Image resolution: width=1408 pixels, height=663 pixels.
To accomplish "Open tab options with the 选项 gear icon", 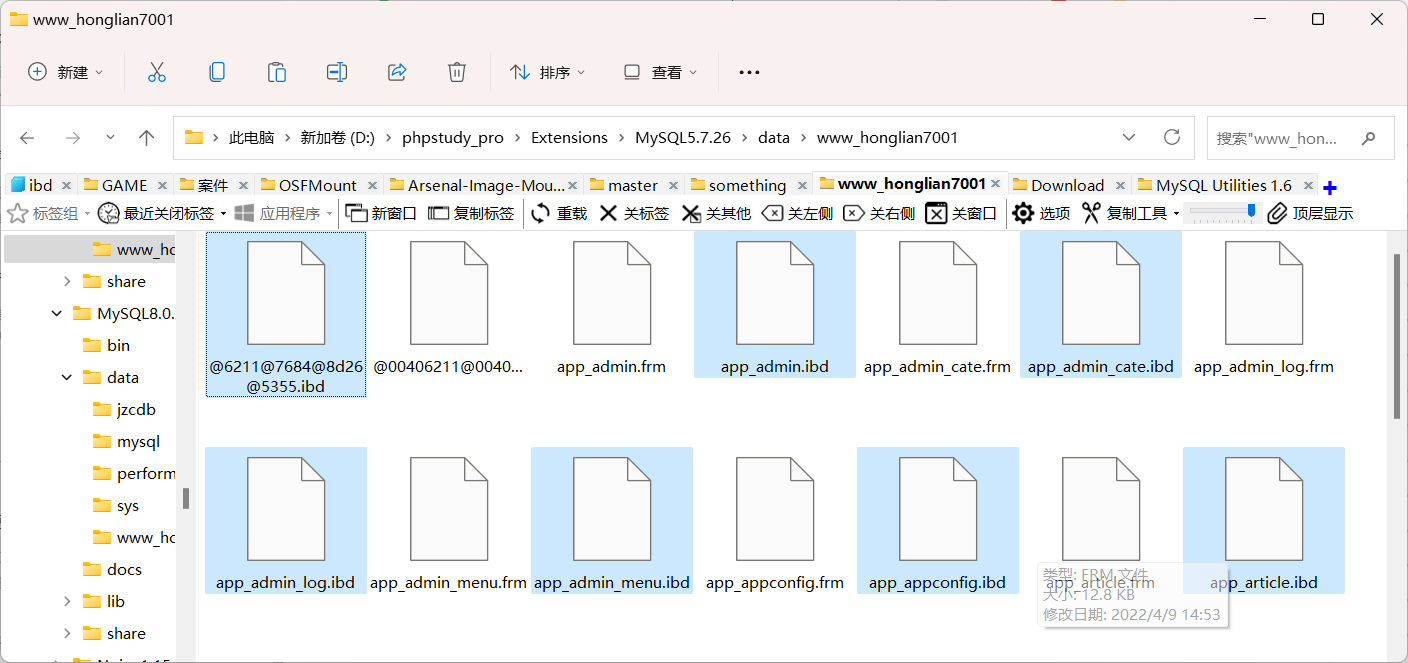I will (x=1040, y=212).
